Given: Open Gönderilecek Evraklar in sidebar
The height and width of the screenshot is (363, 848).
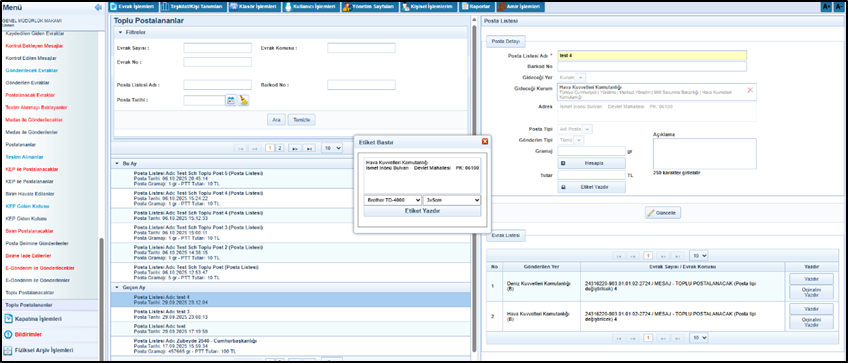Looking at the screenshot, I should (x=32, y=70).
